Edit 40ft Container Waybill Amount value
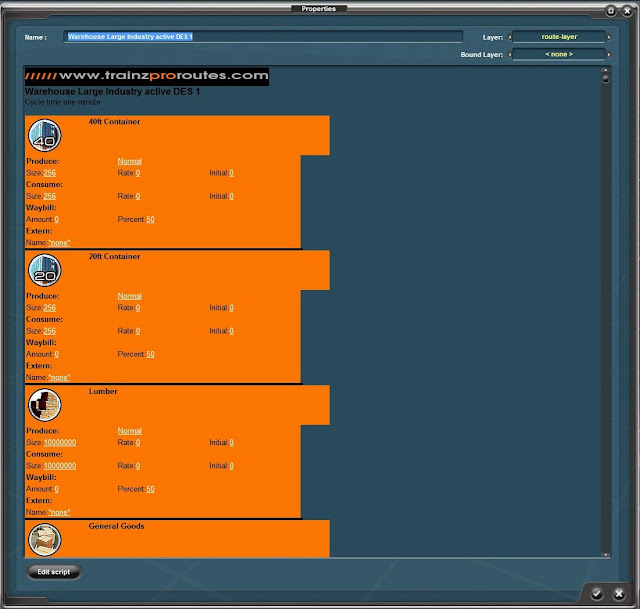Screen dimensions: 640x609 (56, 219)
